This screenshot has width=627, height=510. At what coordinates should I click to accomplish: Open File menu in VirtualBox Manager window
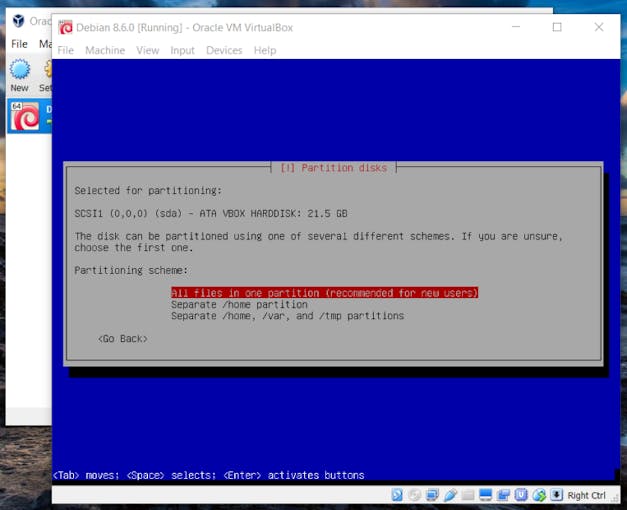19,44
